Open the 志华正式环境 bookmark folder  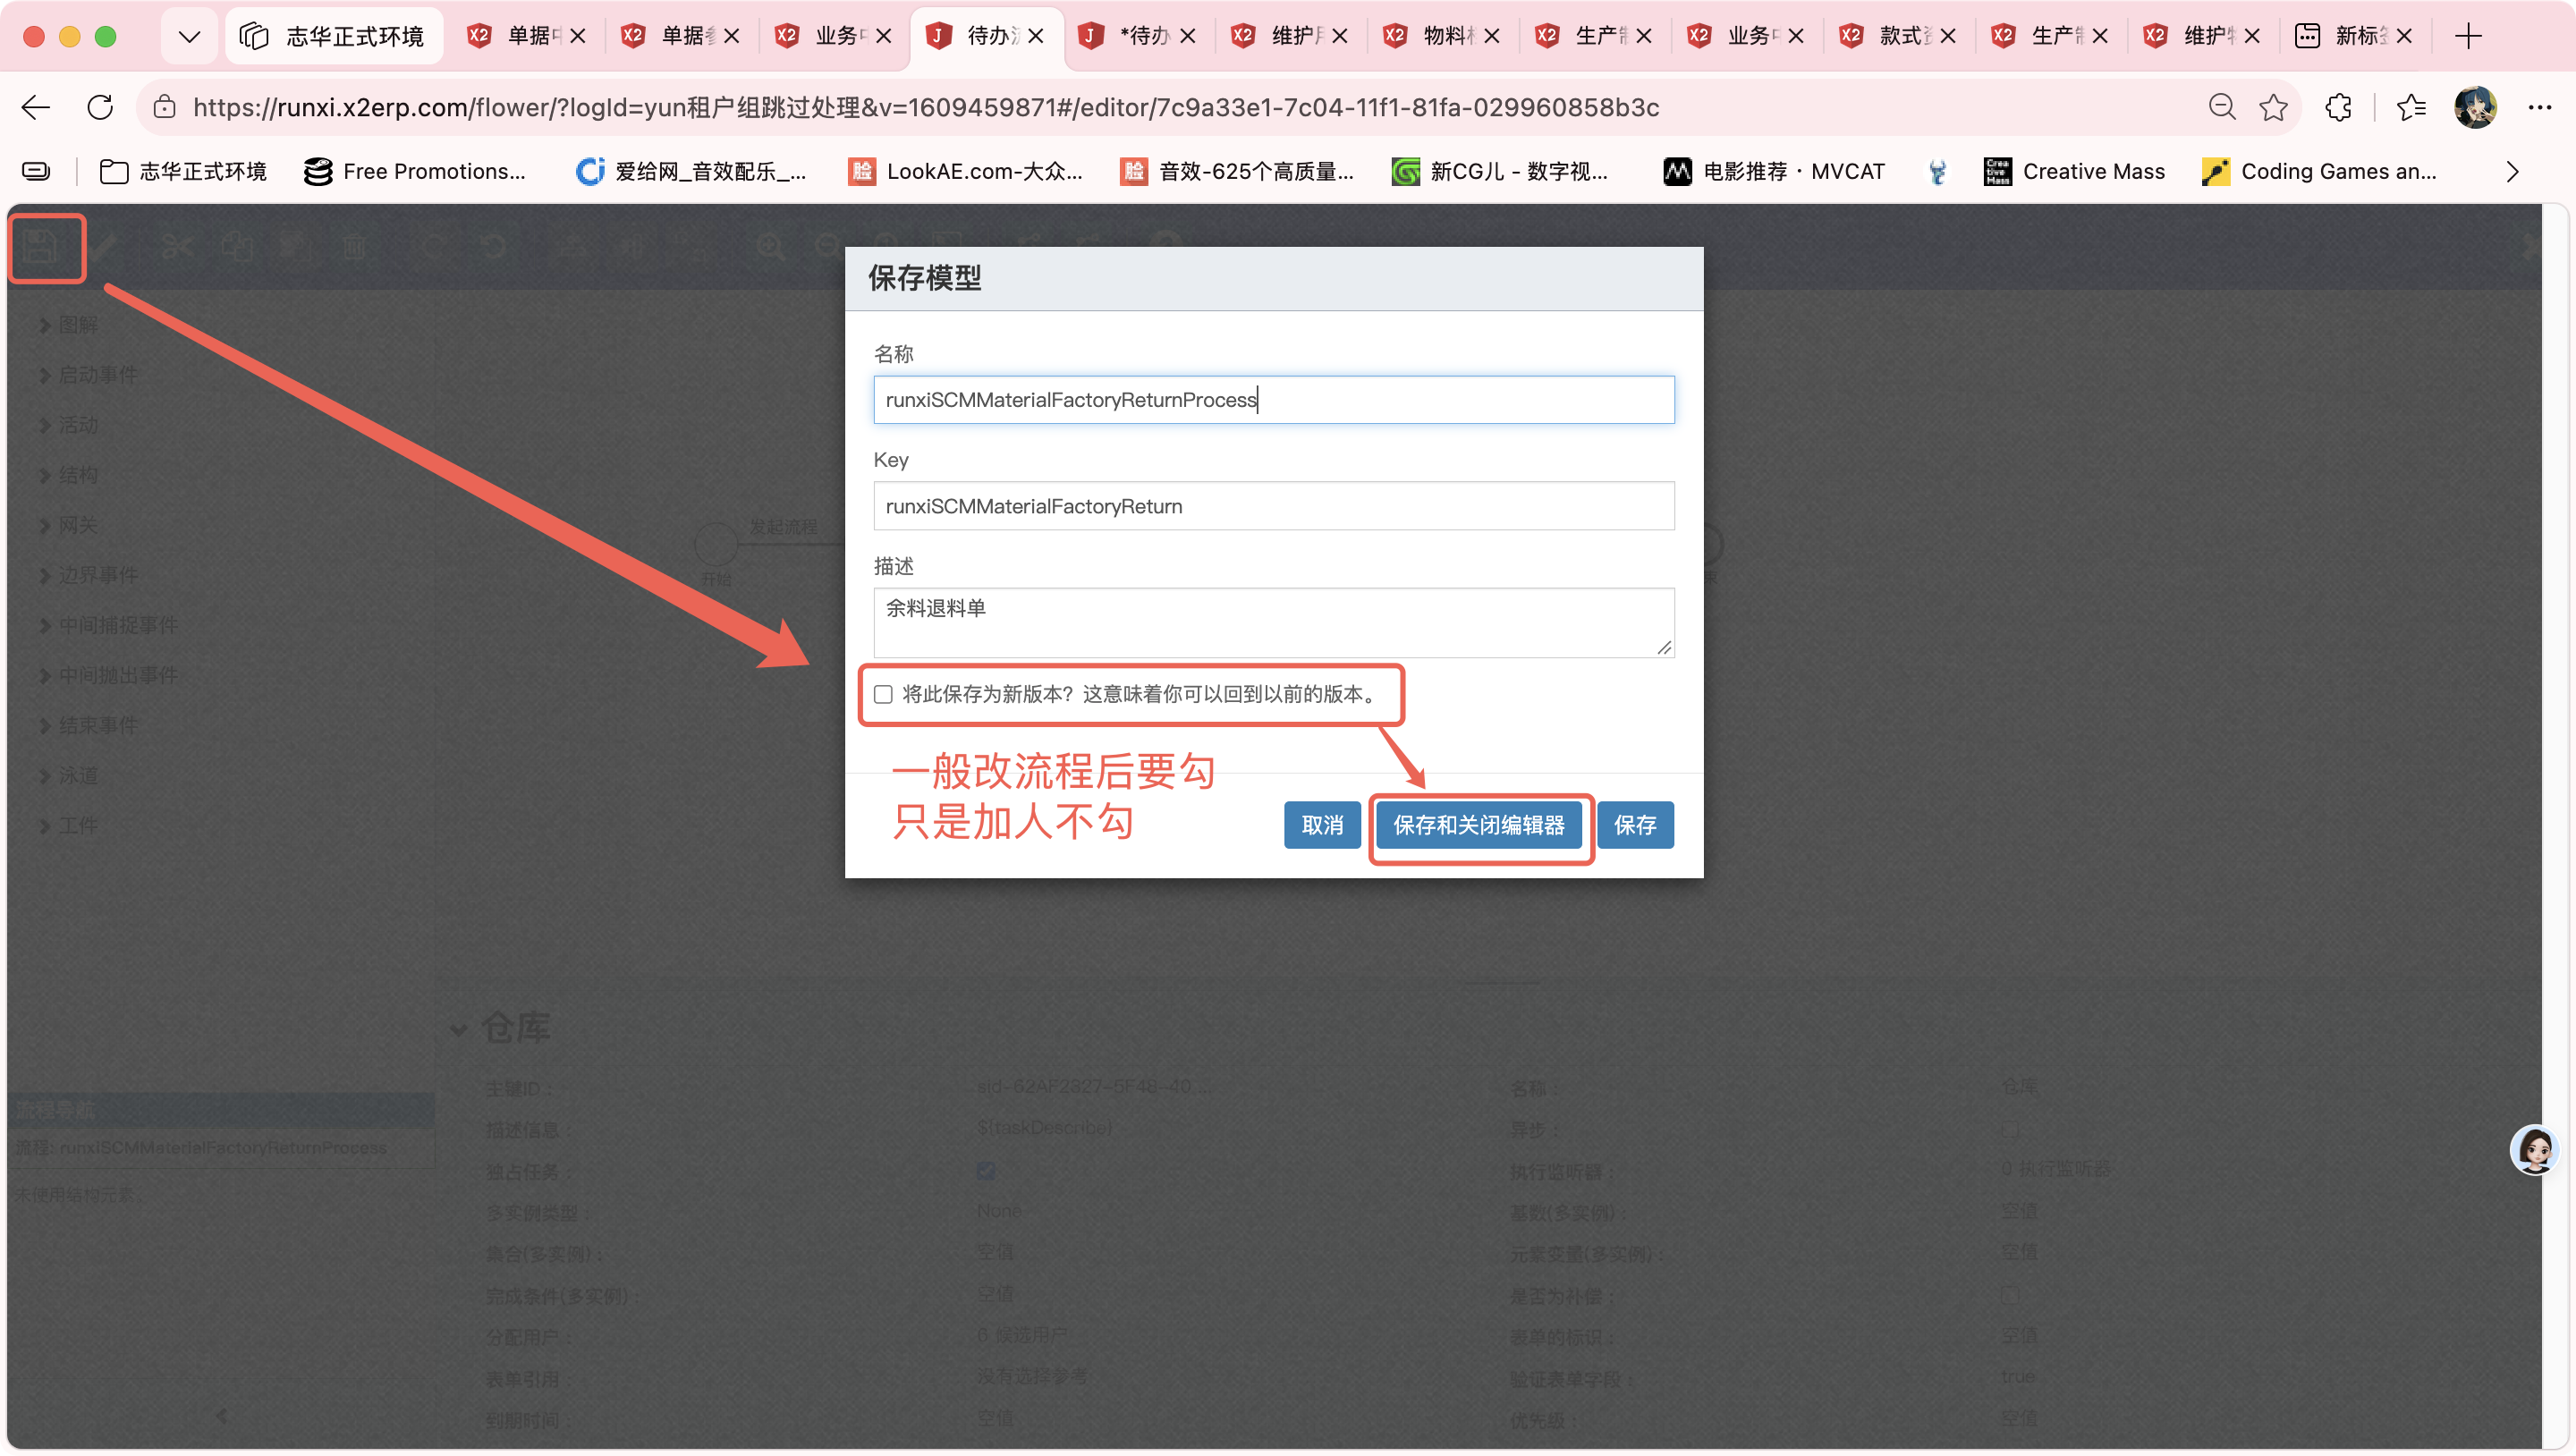184,172
